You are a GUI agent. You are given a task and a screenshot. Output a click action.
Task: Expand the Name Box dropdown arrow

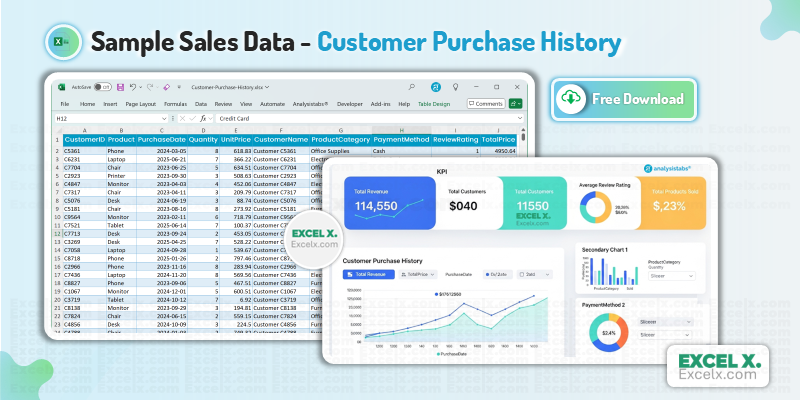(164, 118)
